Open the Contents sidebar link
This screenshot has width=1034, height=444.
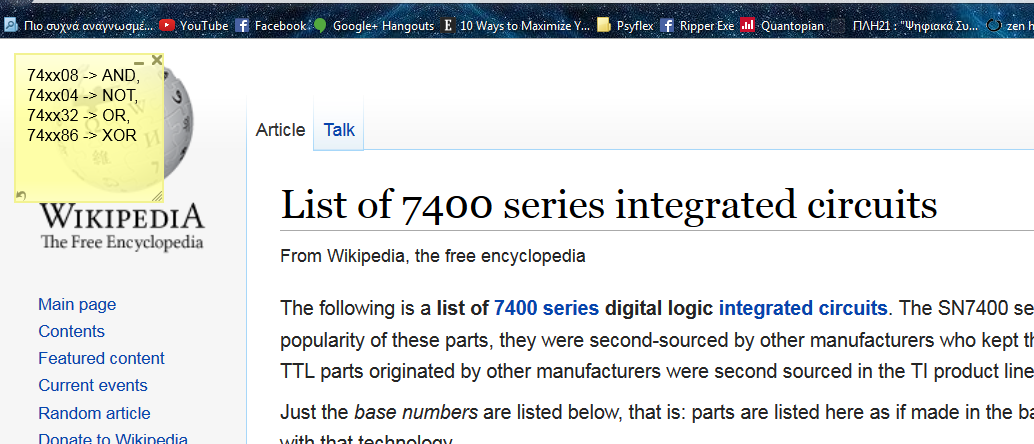(x=71, y=331)
